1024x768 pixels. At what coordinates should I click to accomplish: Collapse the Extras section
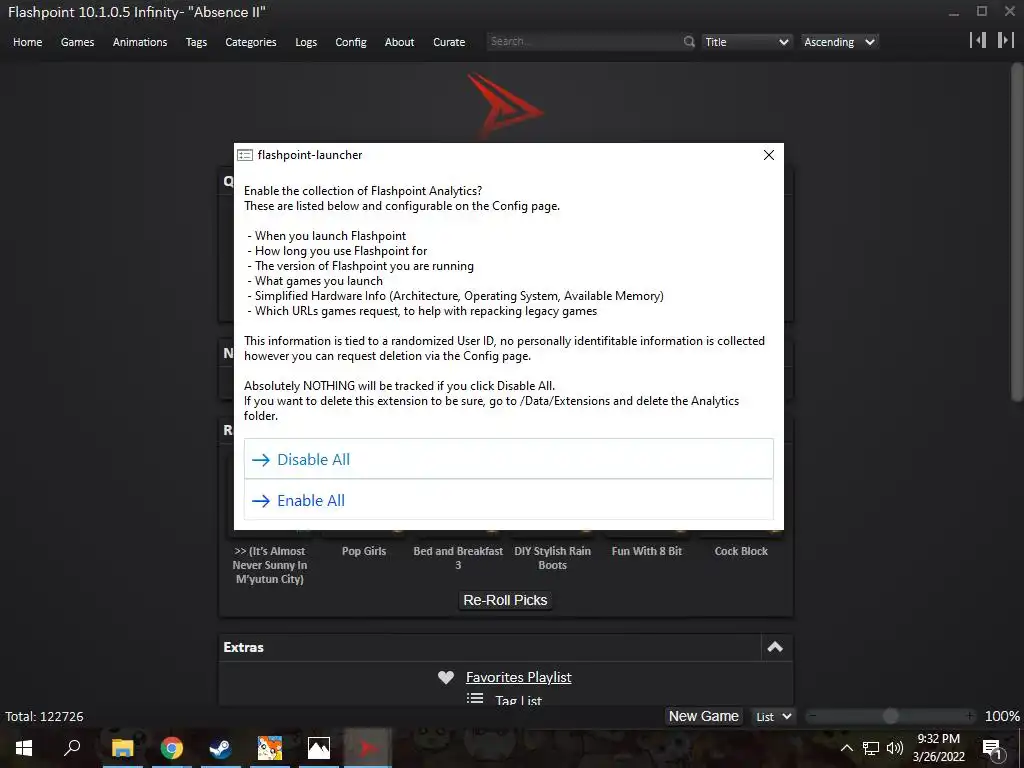775,647
